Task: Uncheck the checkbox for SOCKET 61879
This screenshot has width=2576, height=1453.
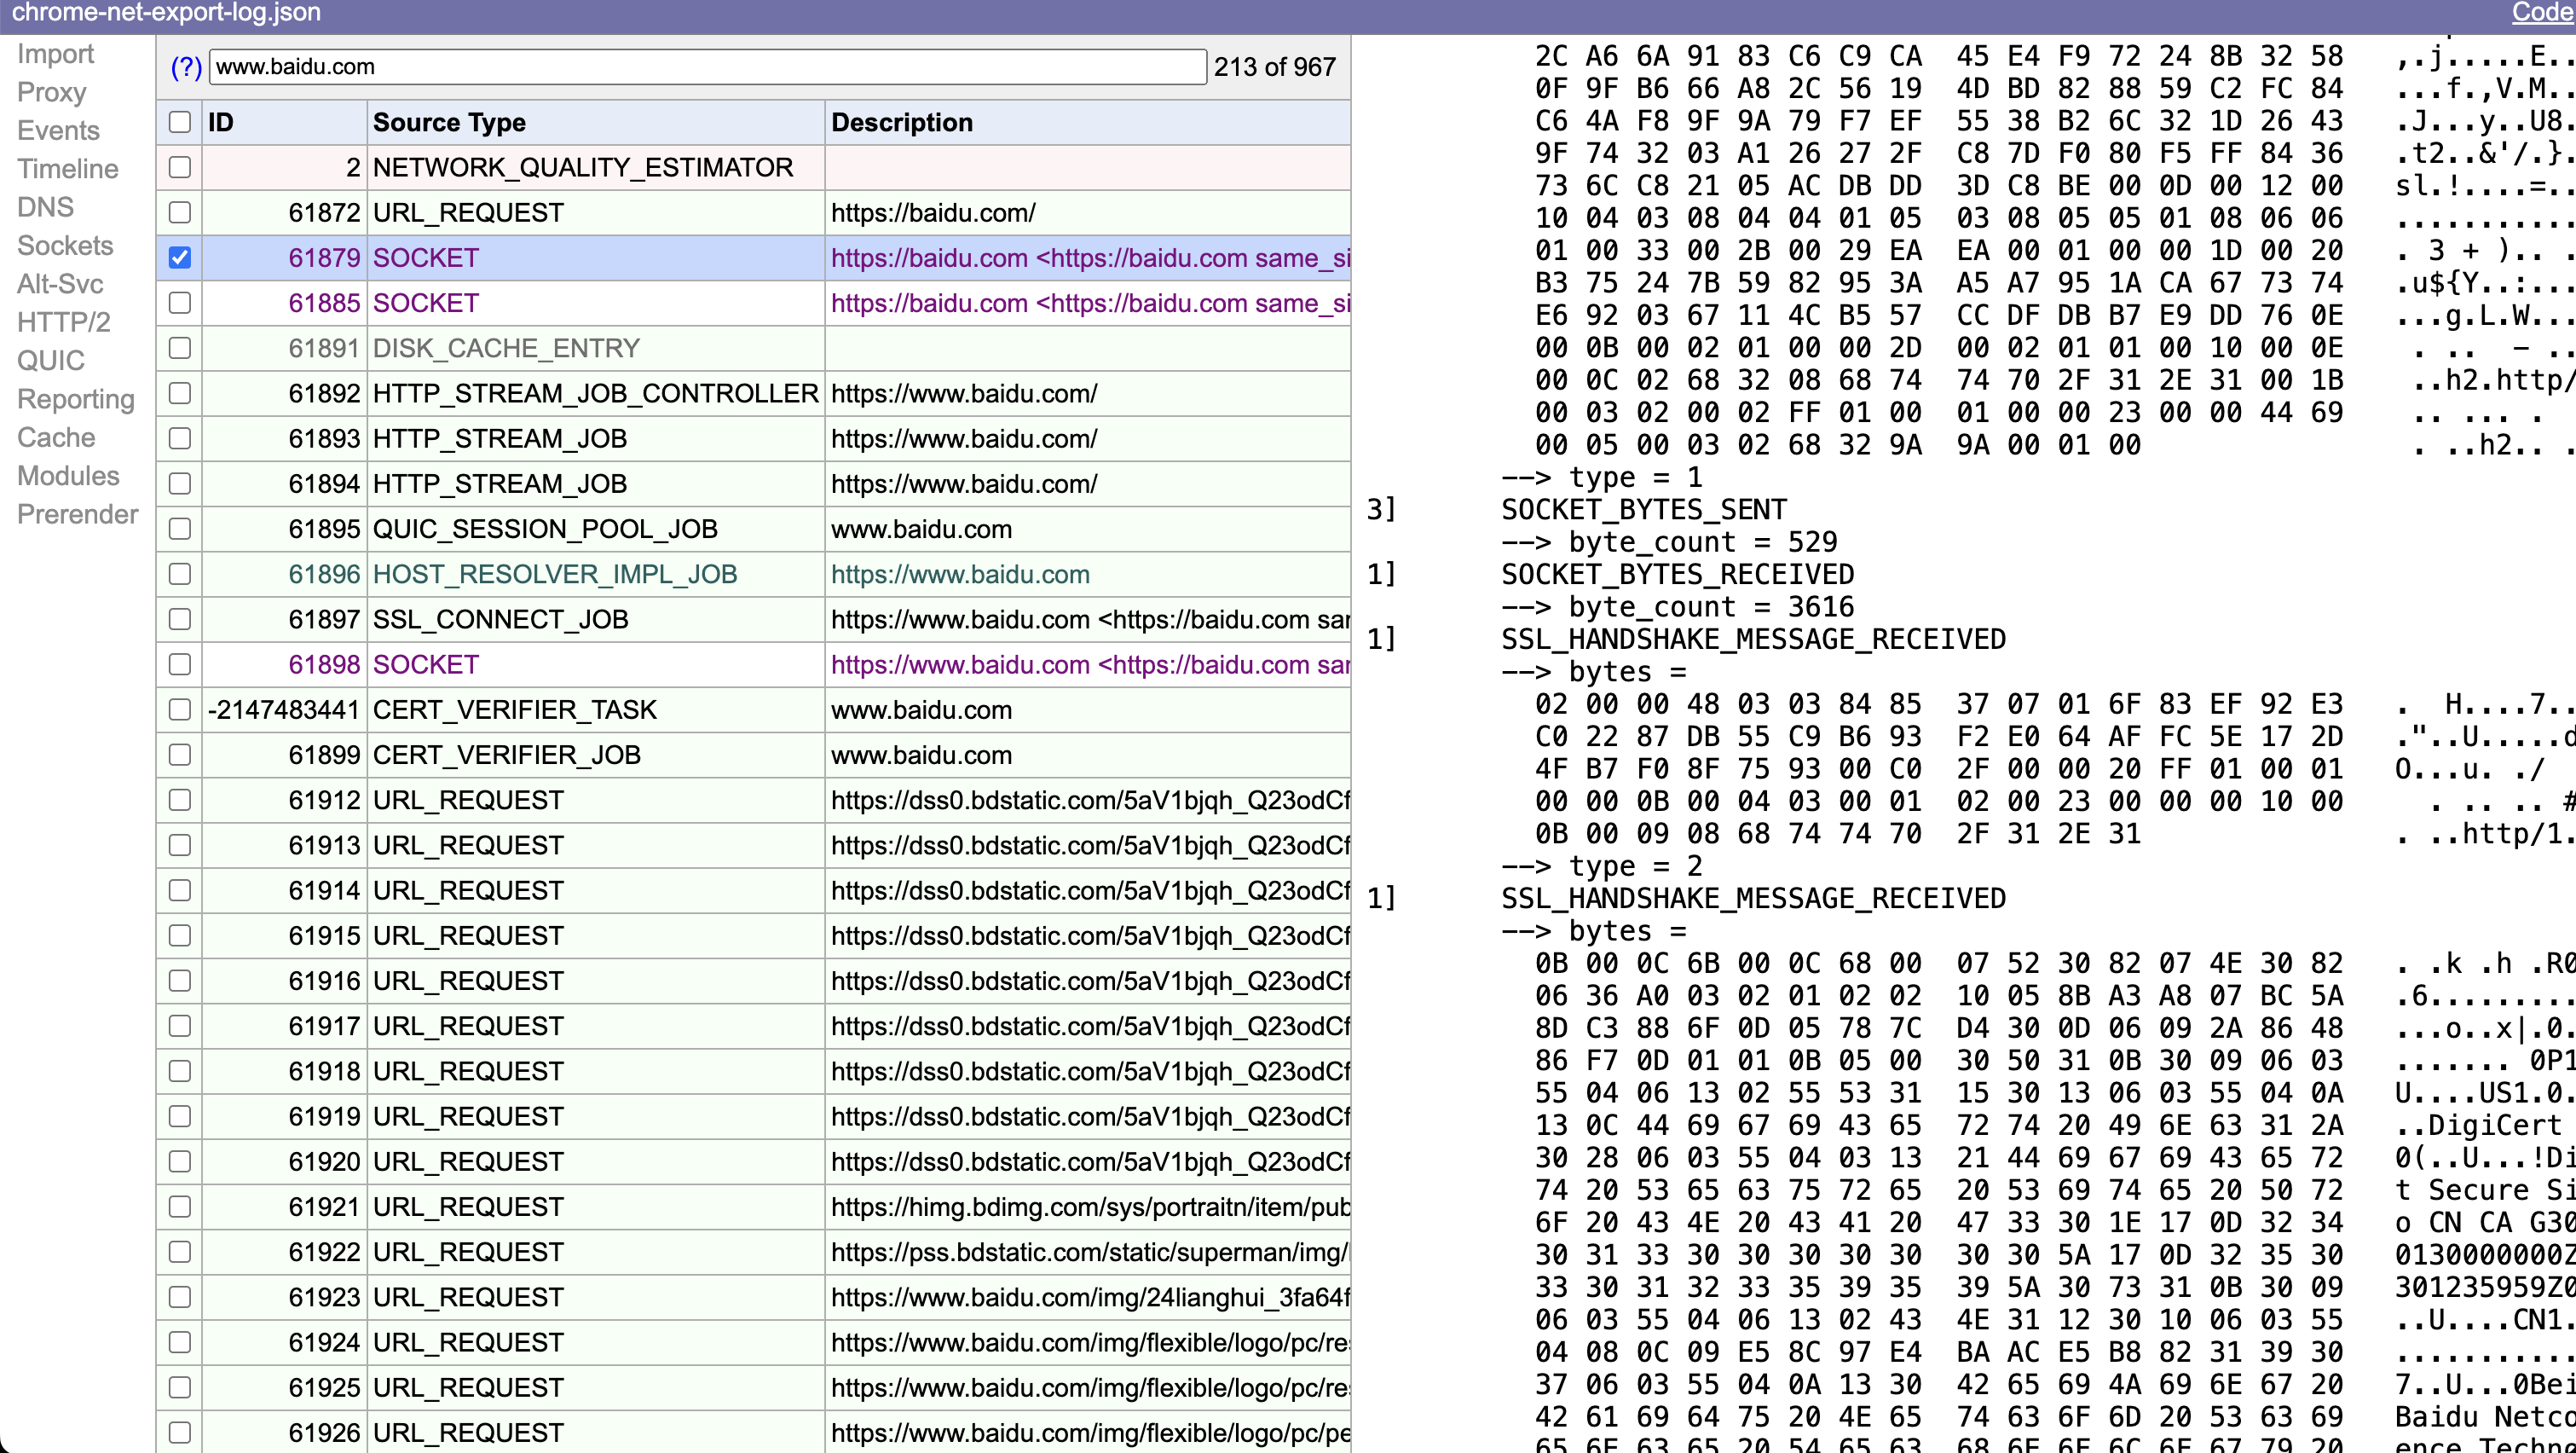Action: pyautogui.click(x=180, y=258)
